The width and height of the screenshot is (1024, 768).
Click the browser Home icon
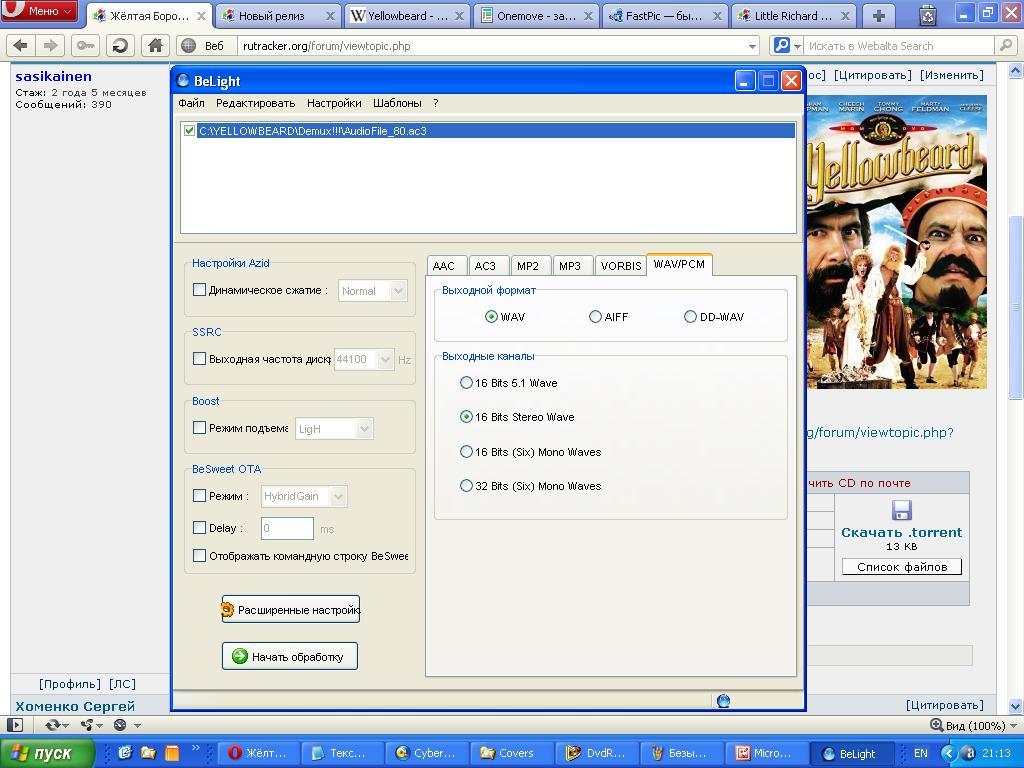point(155,46)
